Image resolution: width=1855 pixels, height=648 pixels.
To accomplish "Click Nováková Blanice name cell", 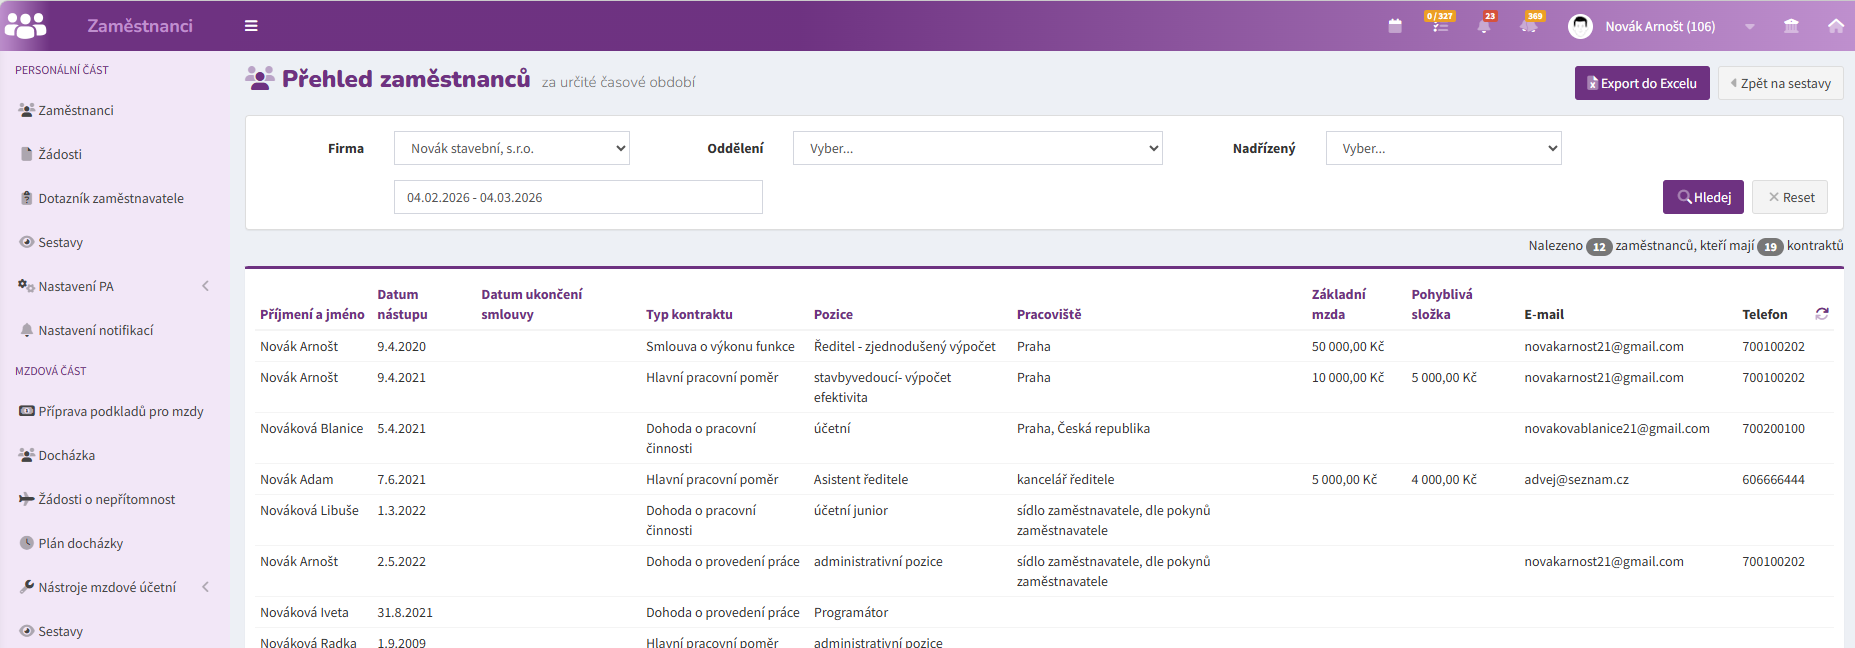I will 312,428.
